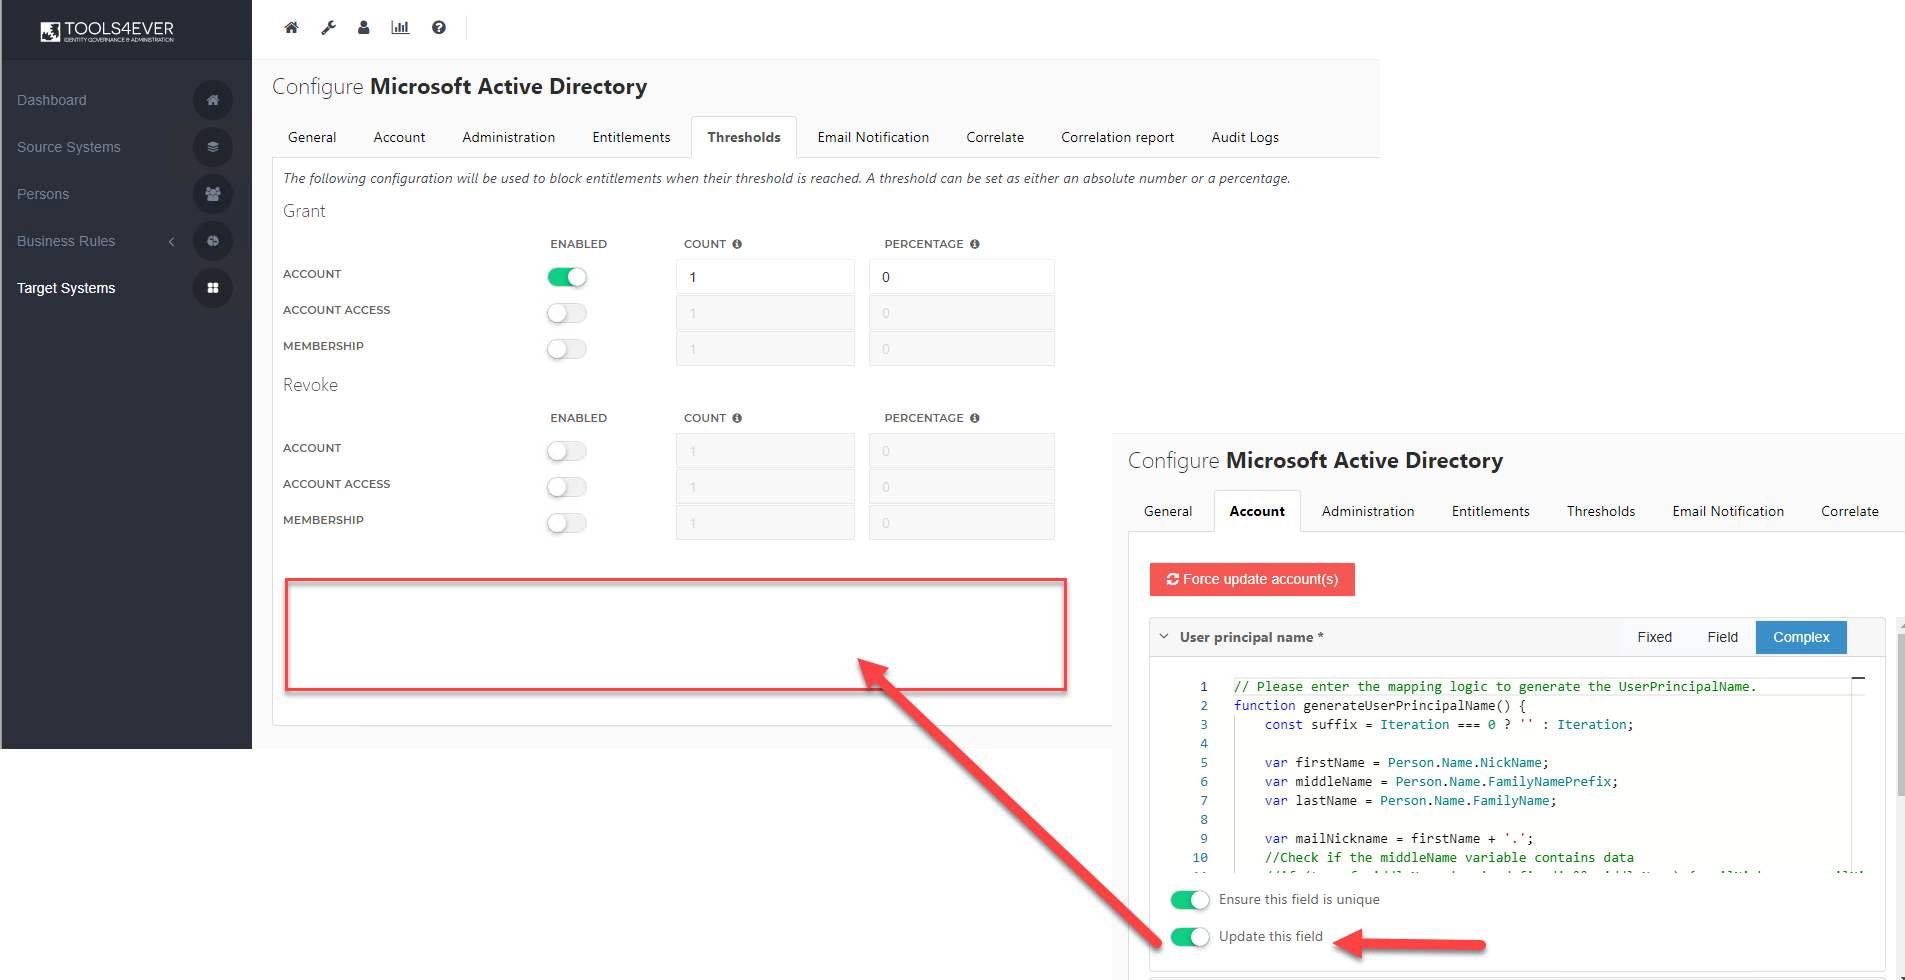Image resolution: width=1905 pixels, height=980 pixels.
Task: Enable the Grant Membership toggle
Action: 567,349
